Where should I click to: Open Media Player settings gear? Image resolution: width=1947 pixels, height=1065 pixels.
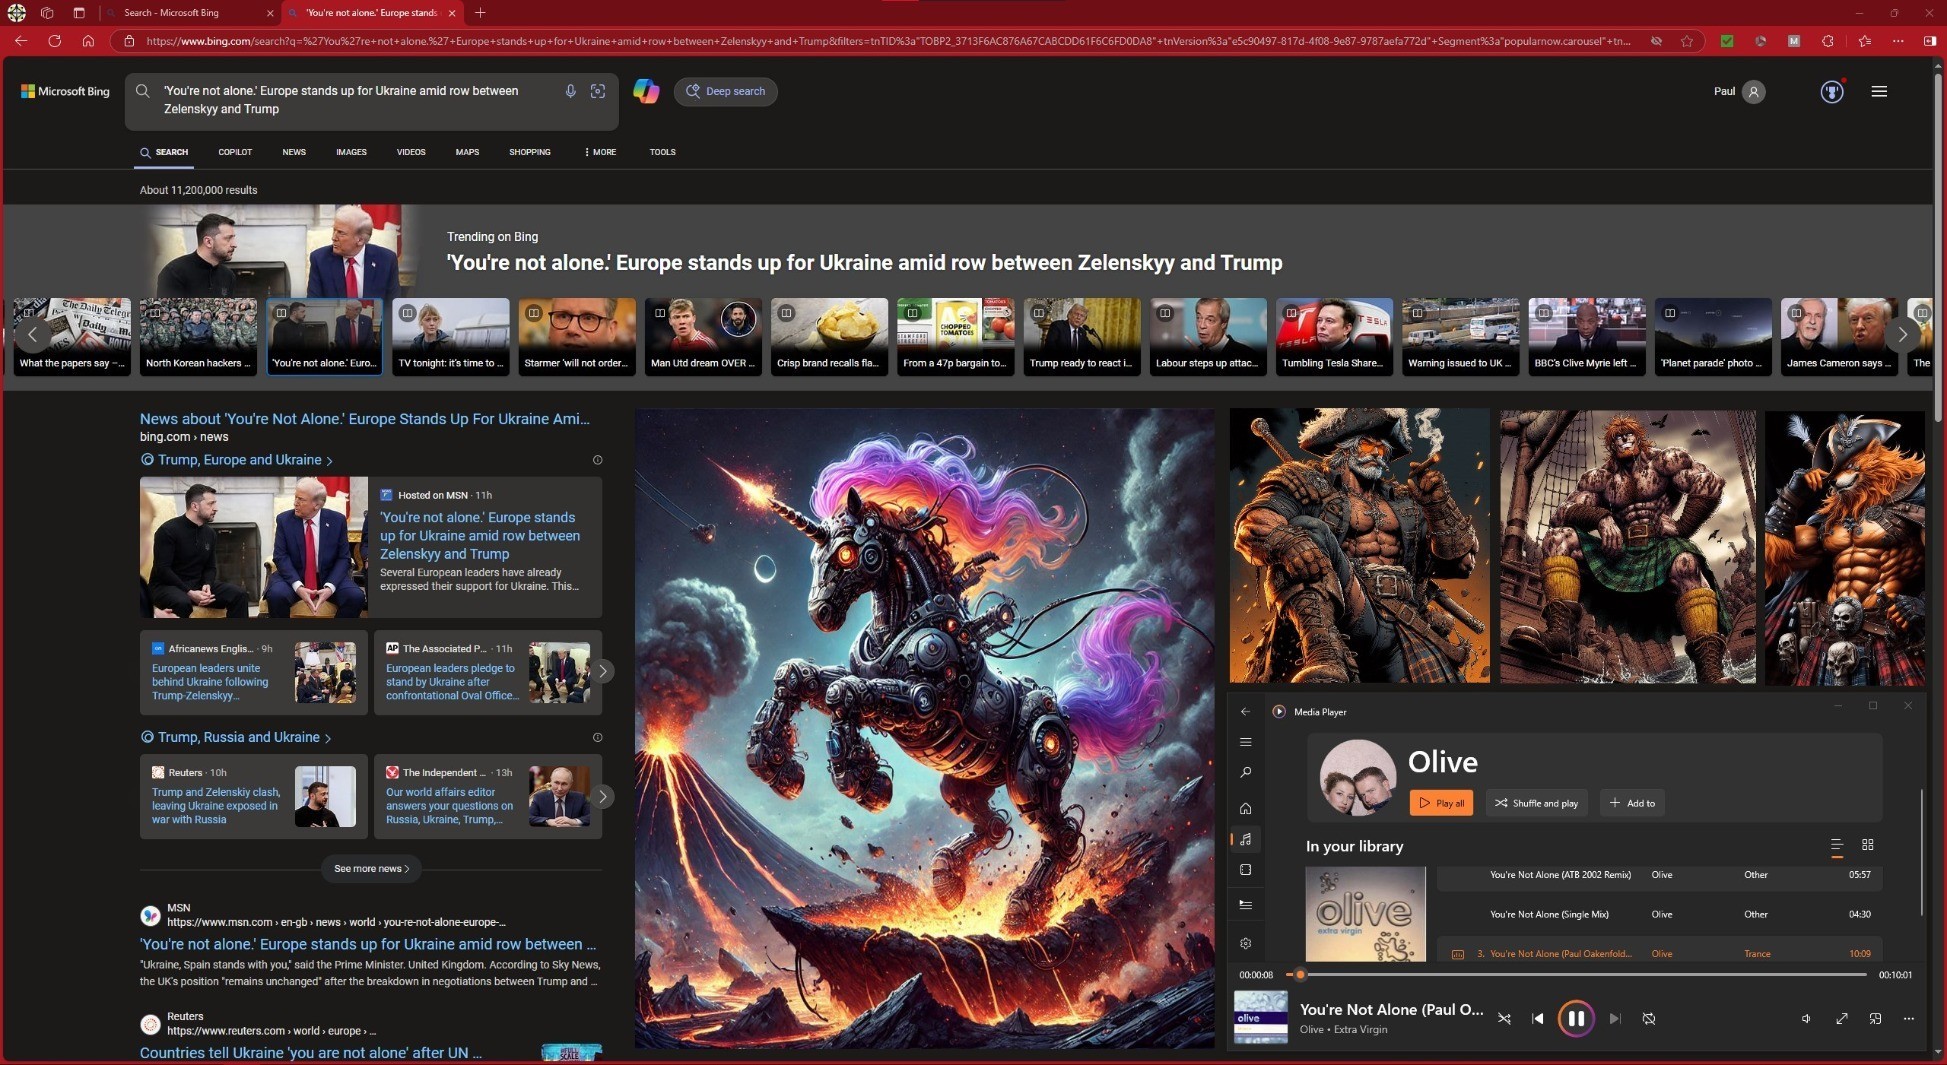tap(1245, 943)
